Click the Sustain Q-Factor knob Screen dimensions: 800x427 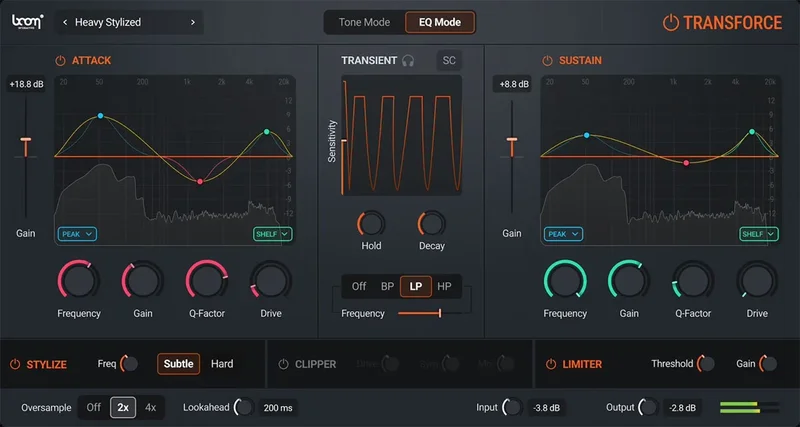(693, 280)
